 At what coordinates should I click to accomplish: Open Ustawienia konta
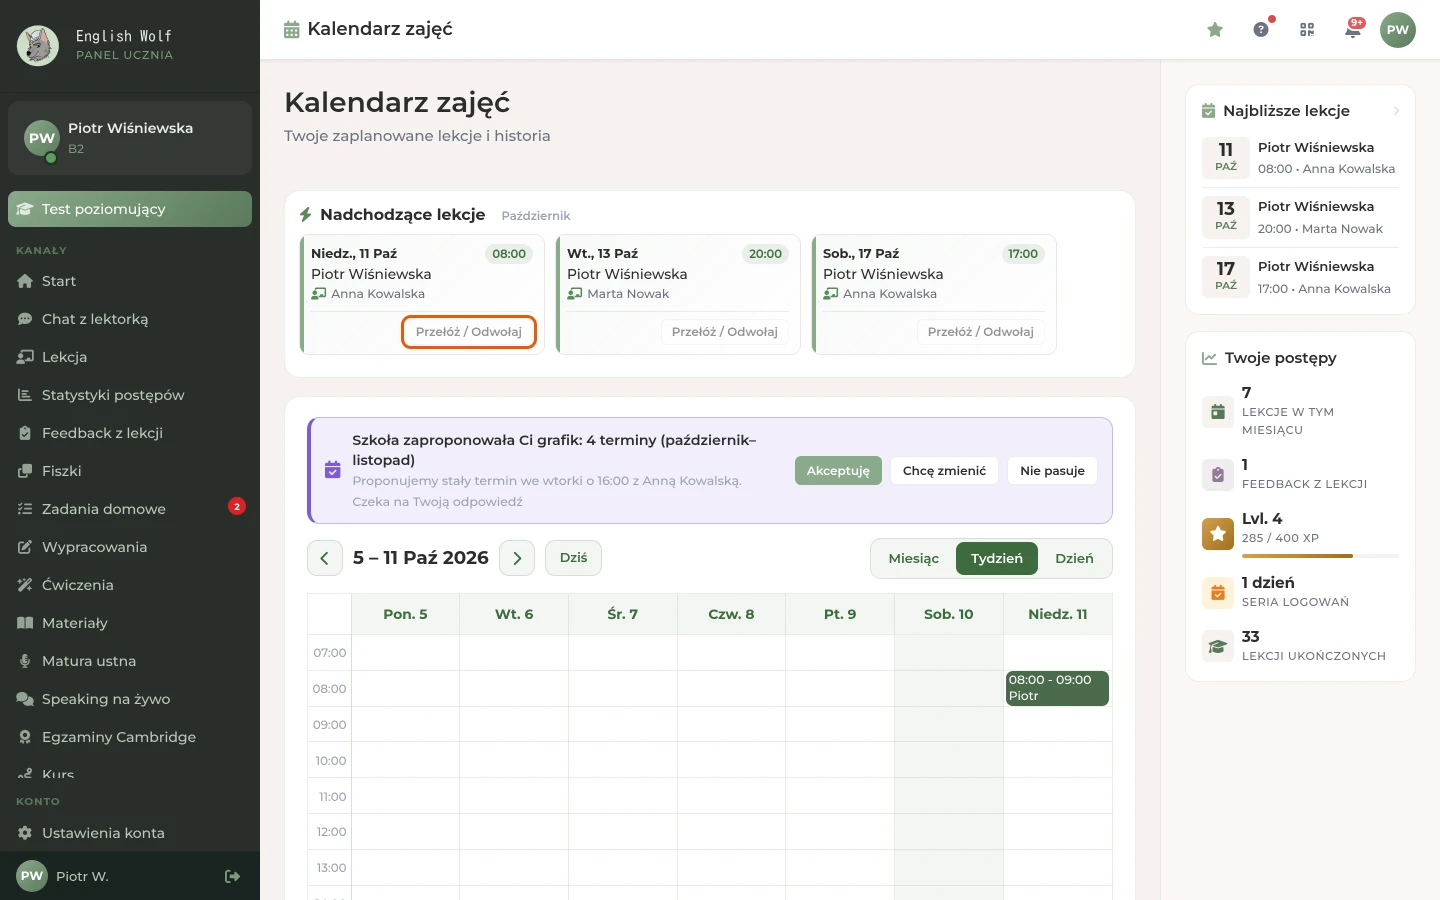[x=130, y=833]
